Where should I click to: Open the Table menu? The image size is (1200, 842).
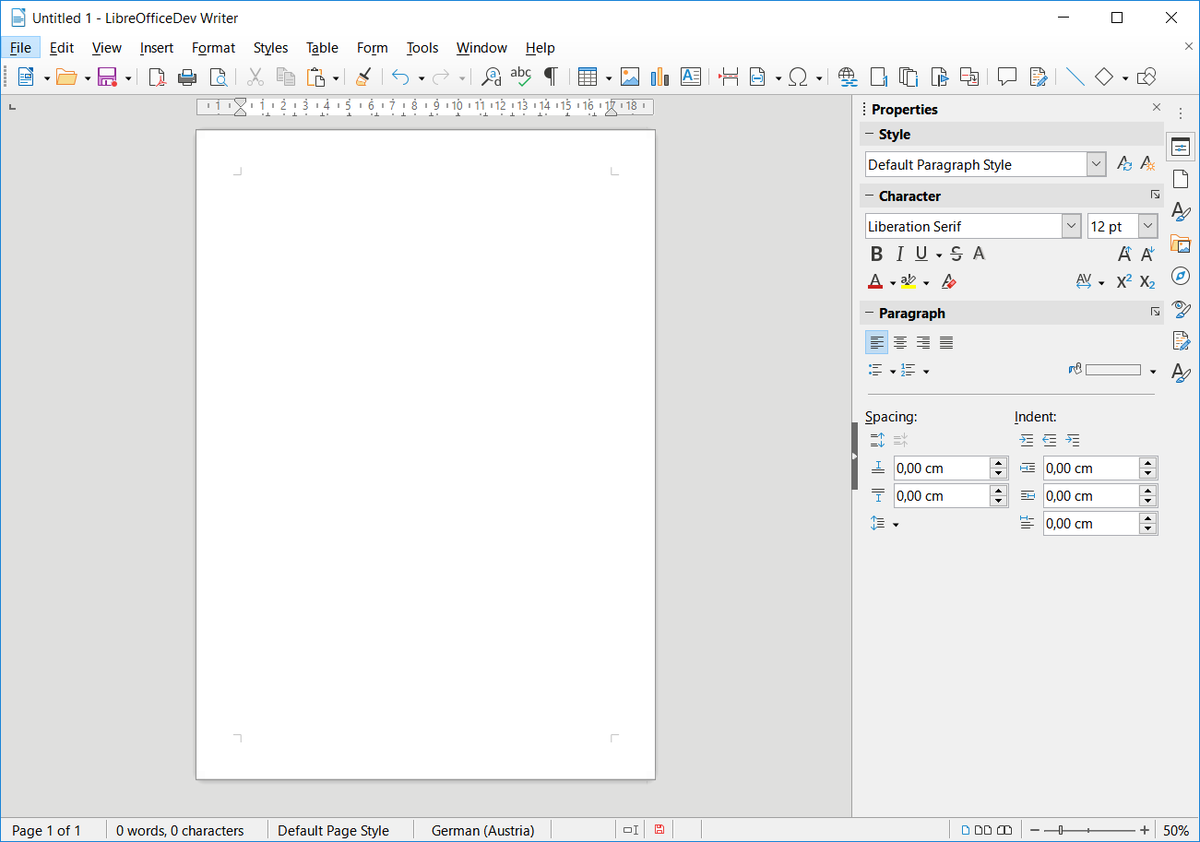322,47
